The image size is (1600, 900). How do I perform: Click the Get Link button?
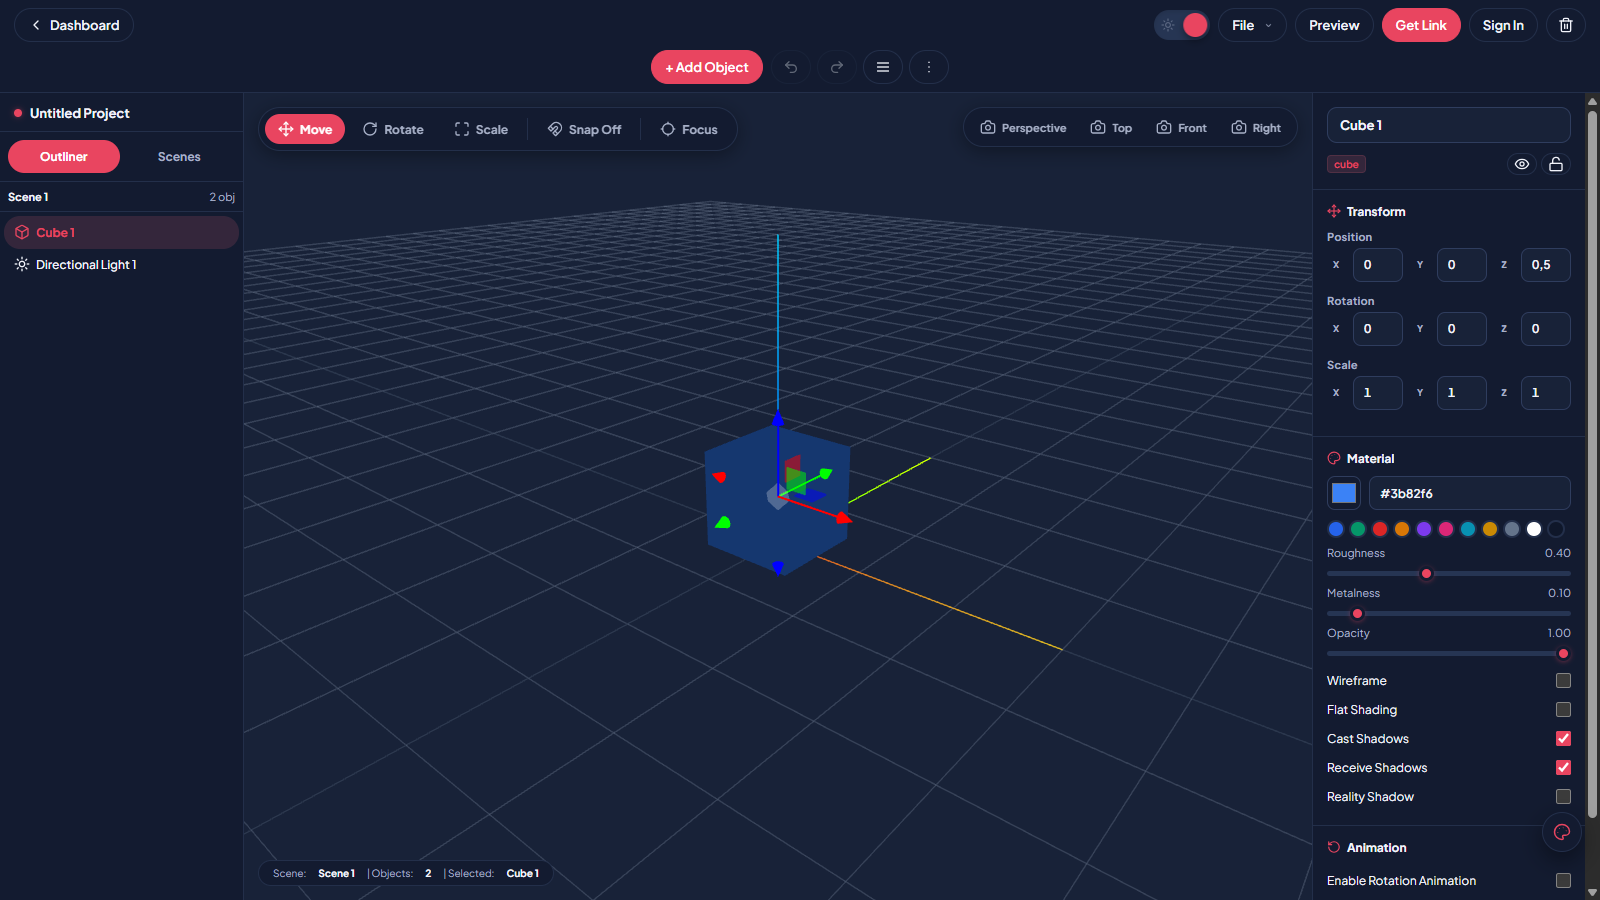(1421, 25)
